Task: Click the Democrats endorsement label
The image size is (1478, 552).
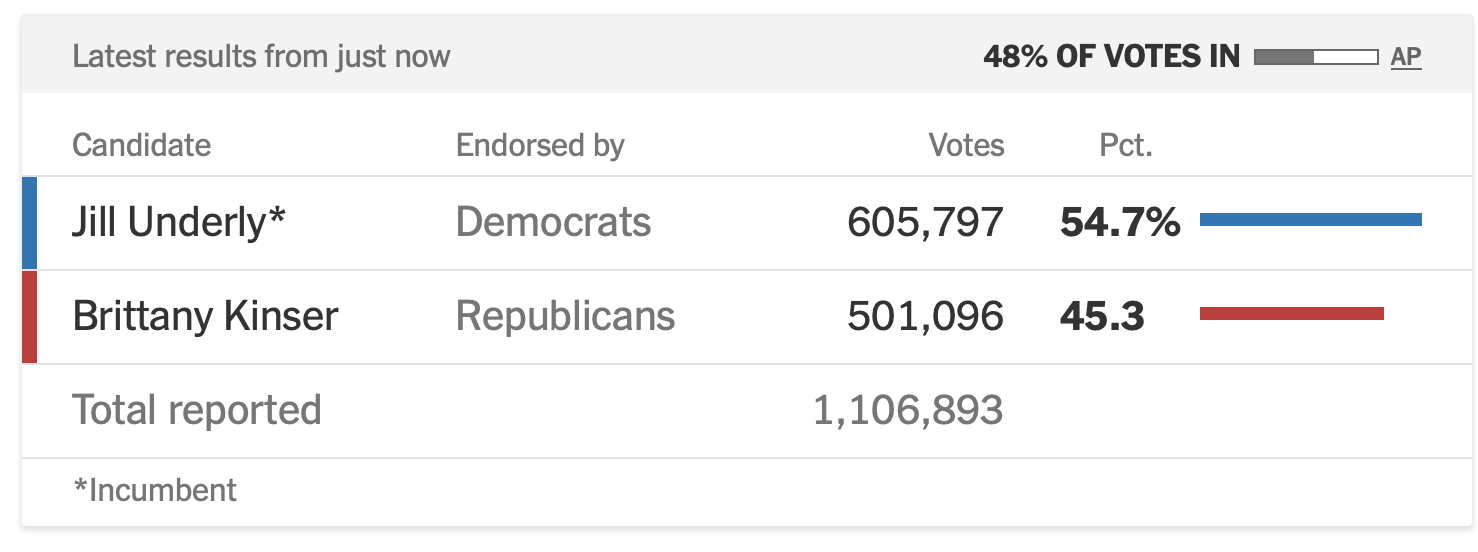Action: [553, 222]
